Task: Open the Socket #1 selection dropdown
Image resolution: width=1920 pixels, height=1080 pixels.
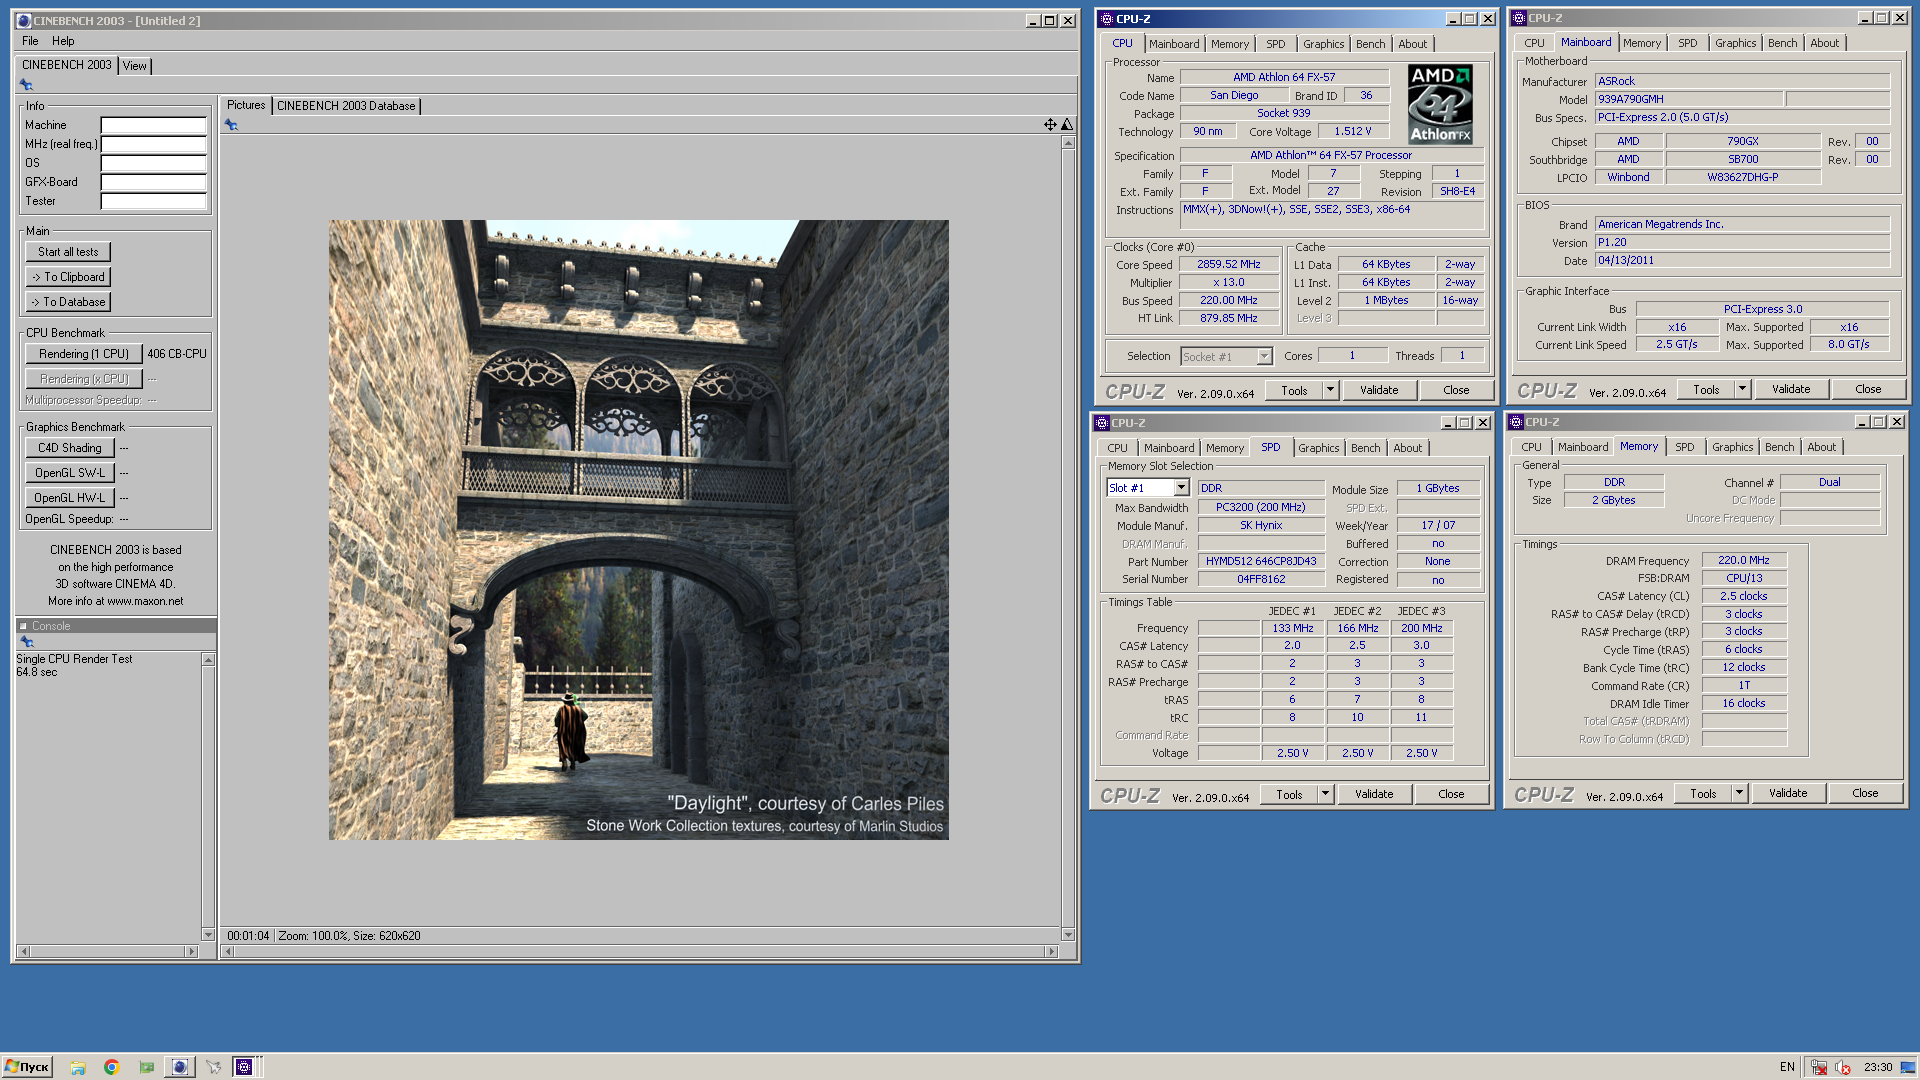Action: click(1264, 357)
